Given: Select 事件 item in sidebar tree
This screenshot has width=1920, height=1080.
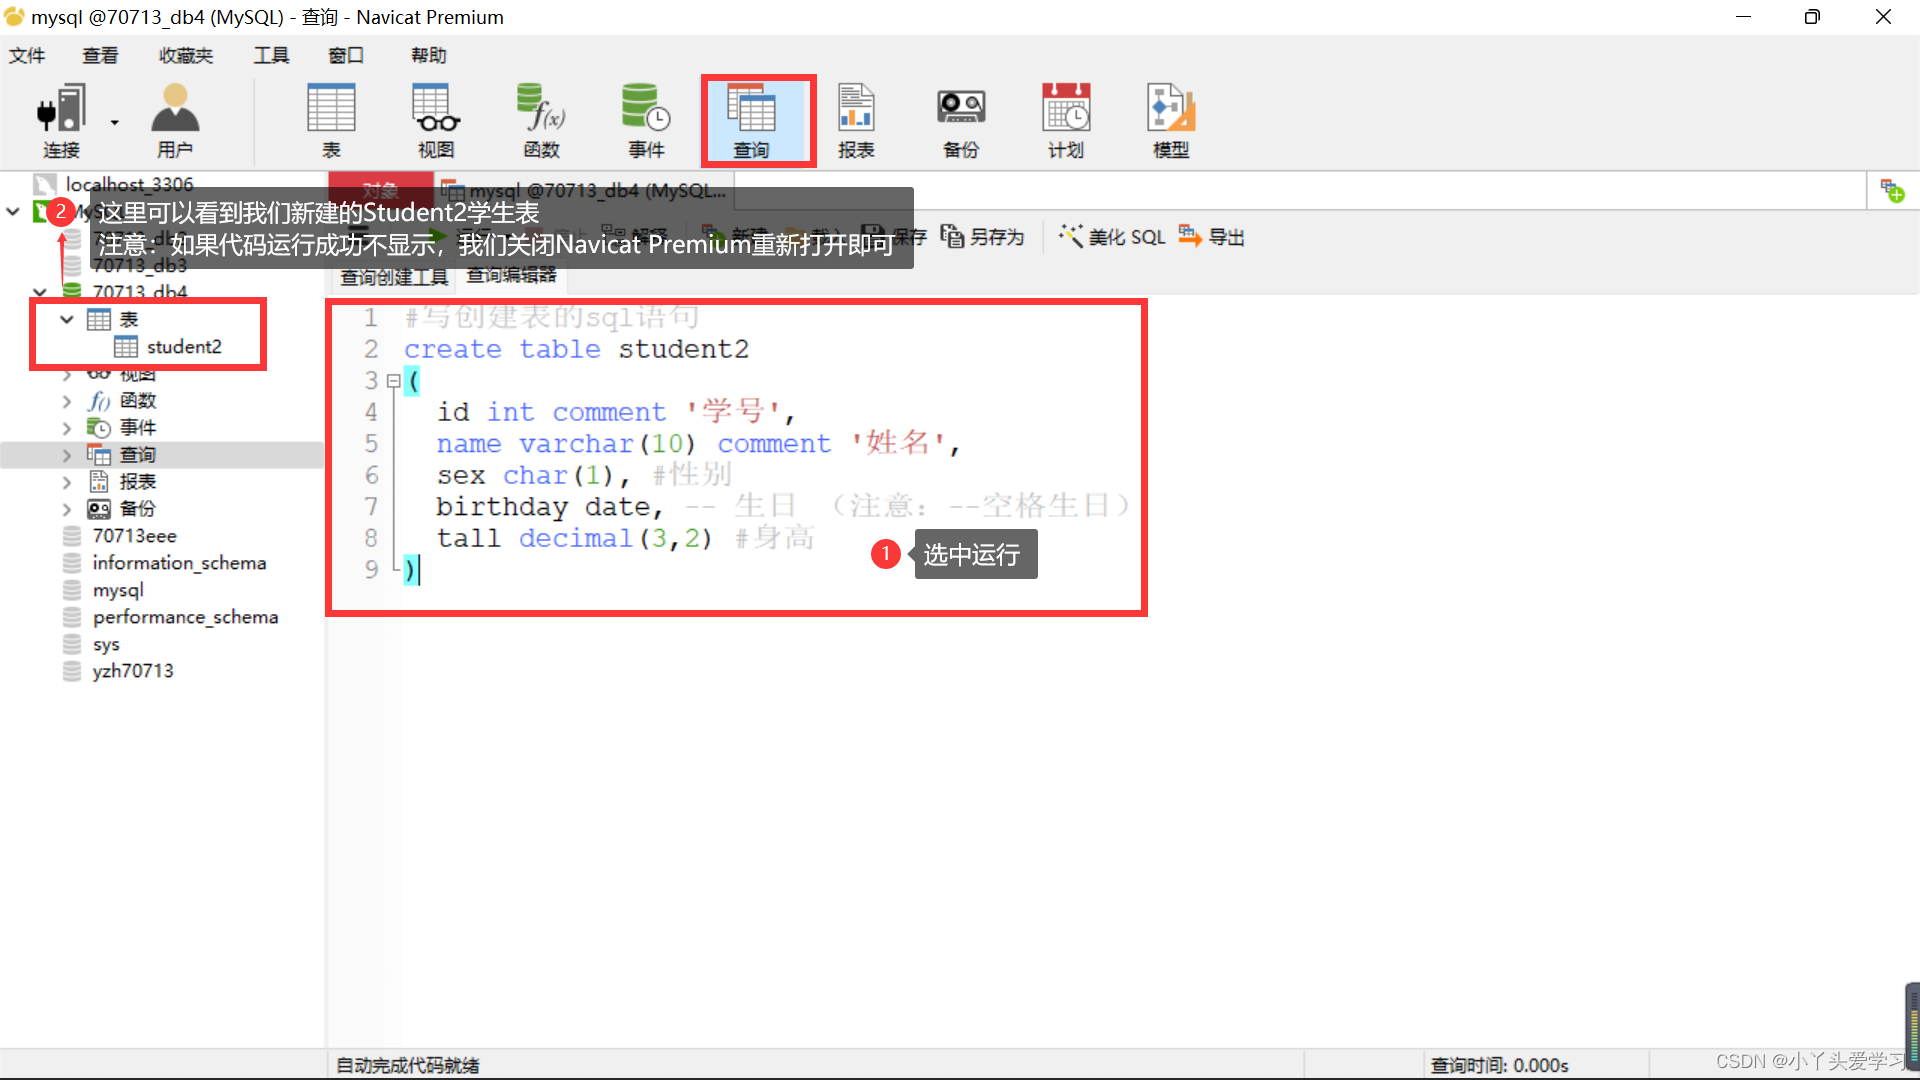Looking at the screenshot, I should tap(138, 428).
